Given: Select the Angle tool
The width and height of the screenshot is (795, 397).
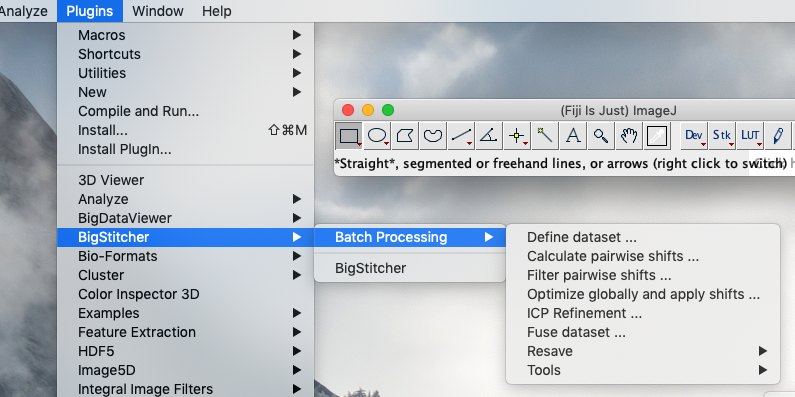Looking at the screenshot, I should pyautogui.click(x=489, y=136).
